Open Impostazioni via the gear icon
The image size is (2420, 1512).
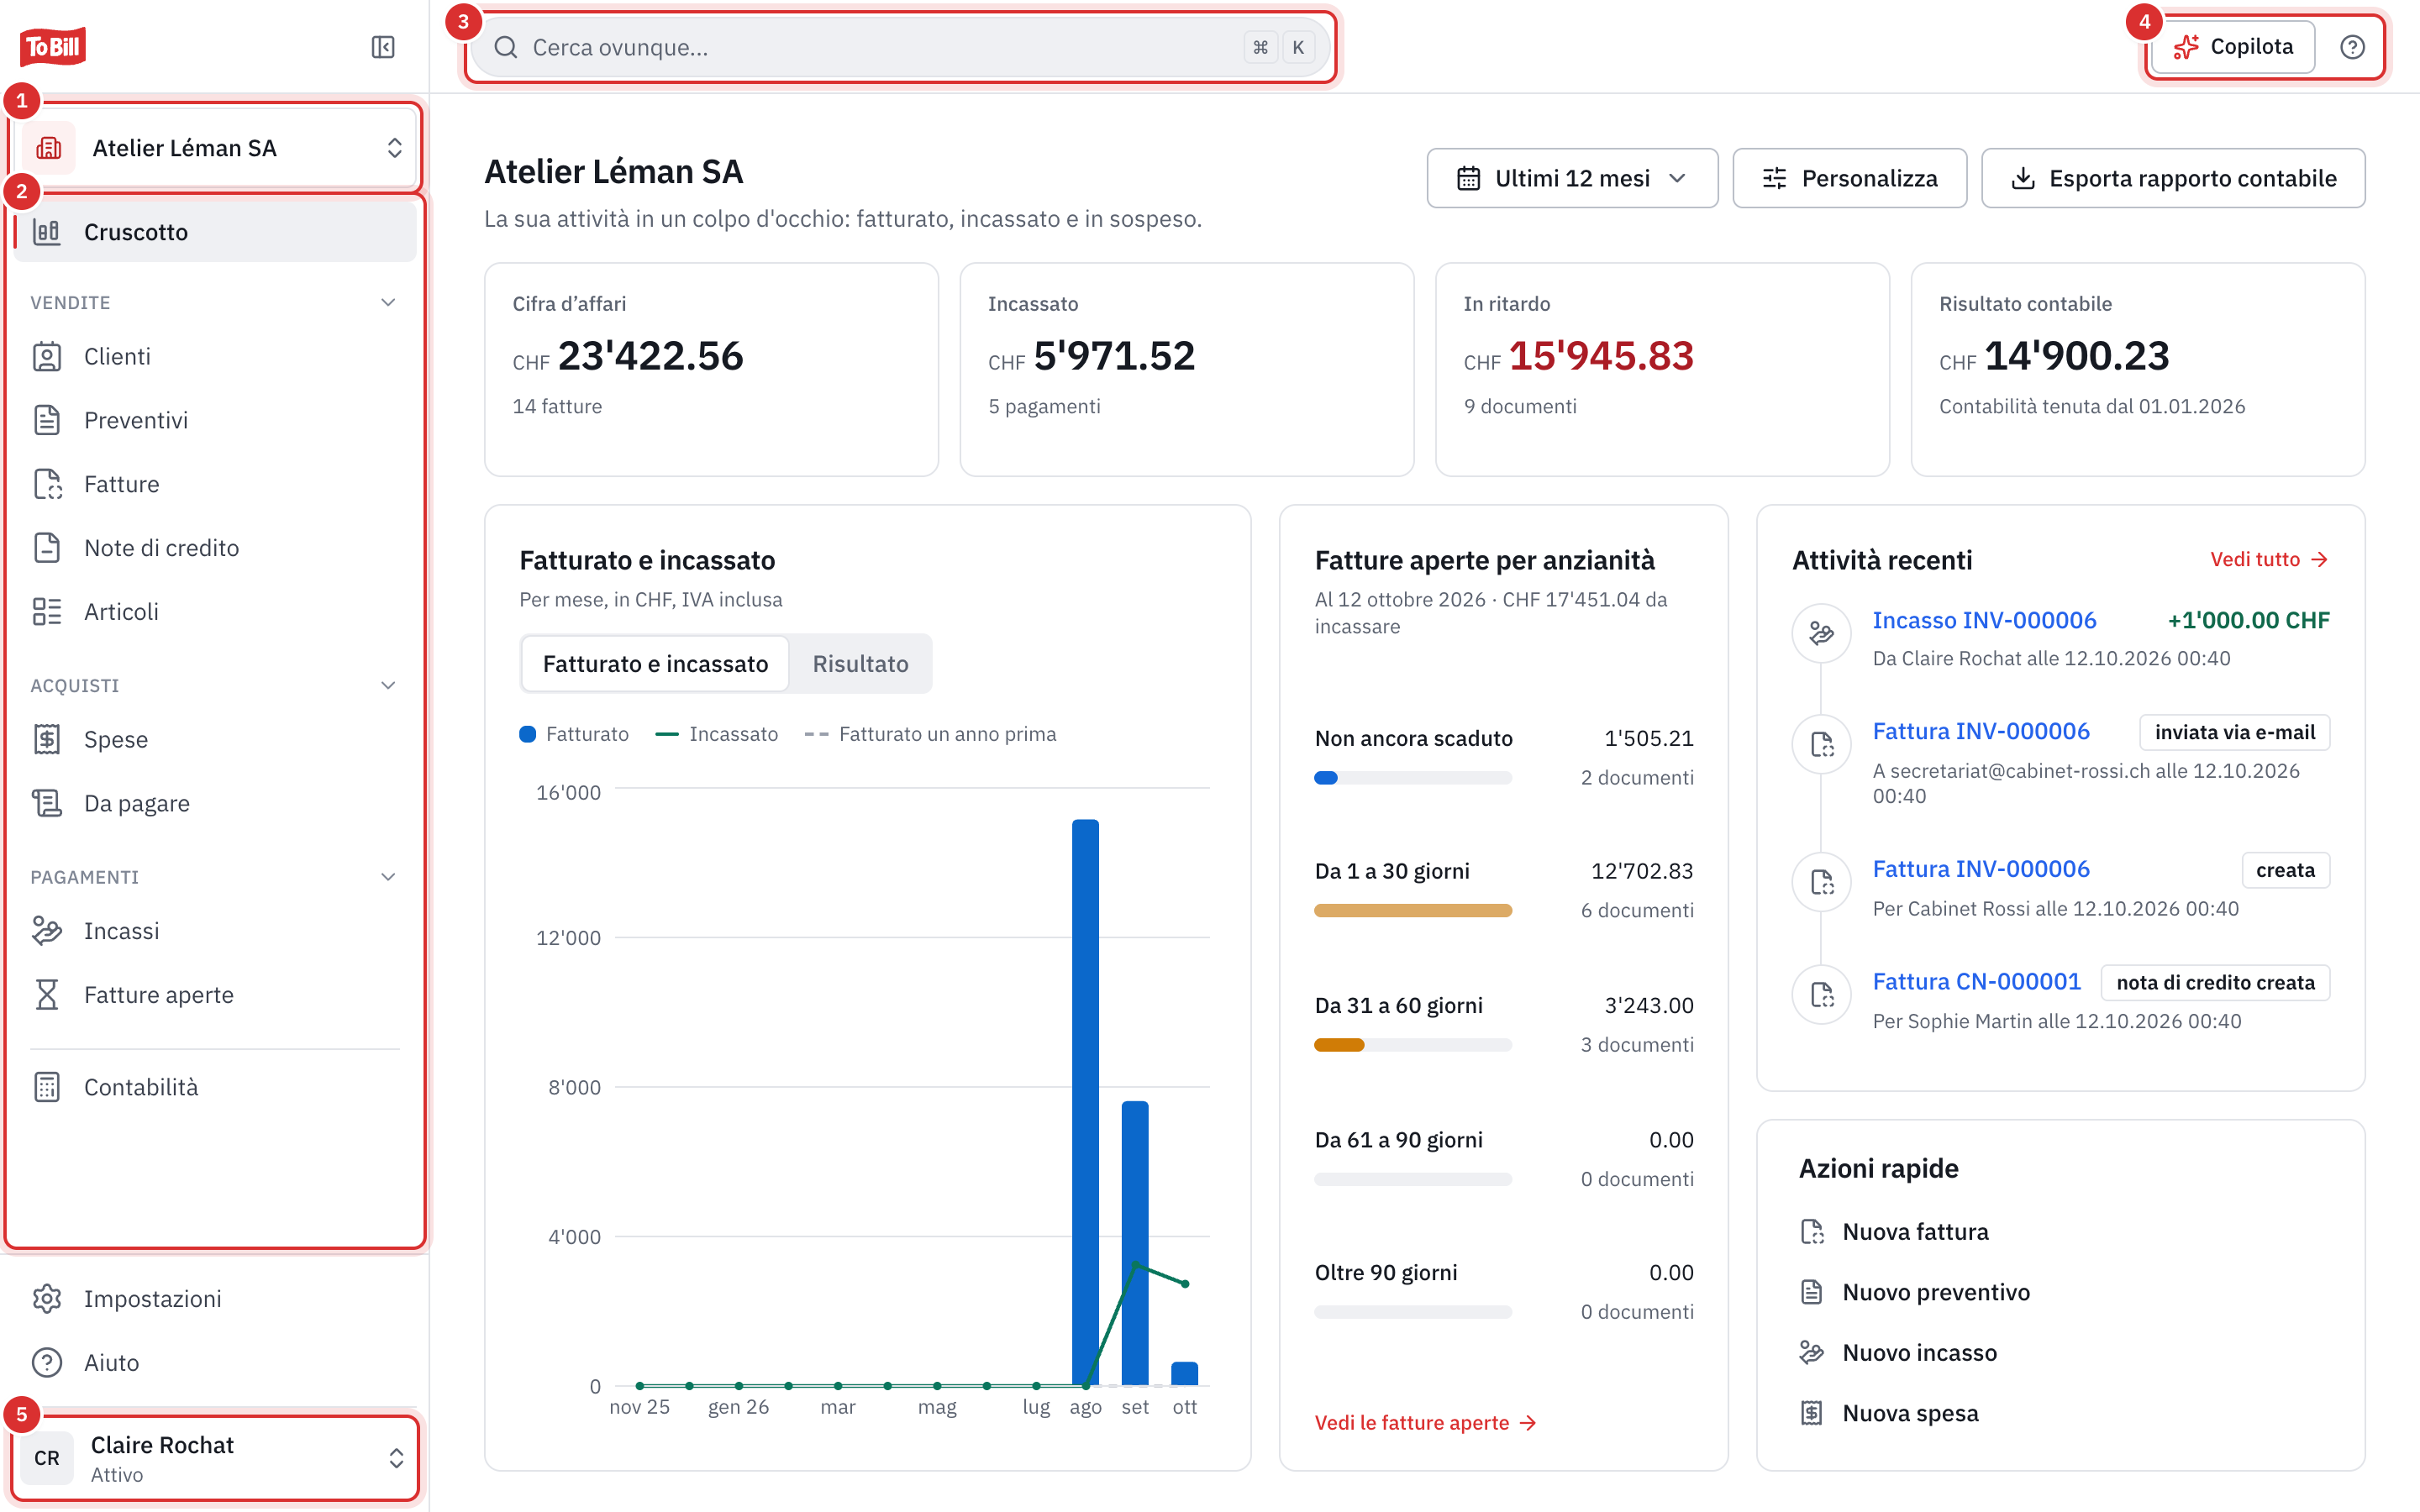[47, 1299]
